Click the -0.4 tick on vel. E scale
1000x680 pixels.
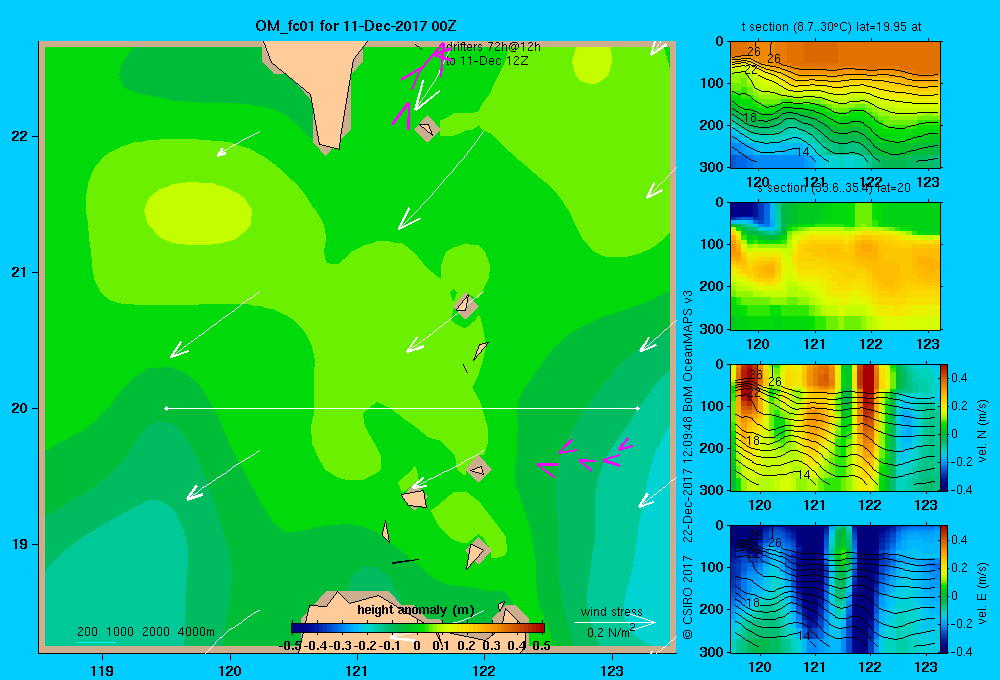961,651
